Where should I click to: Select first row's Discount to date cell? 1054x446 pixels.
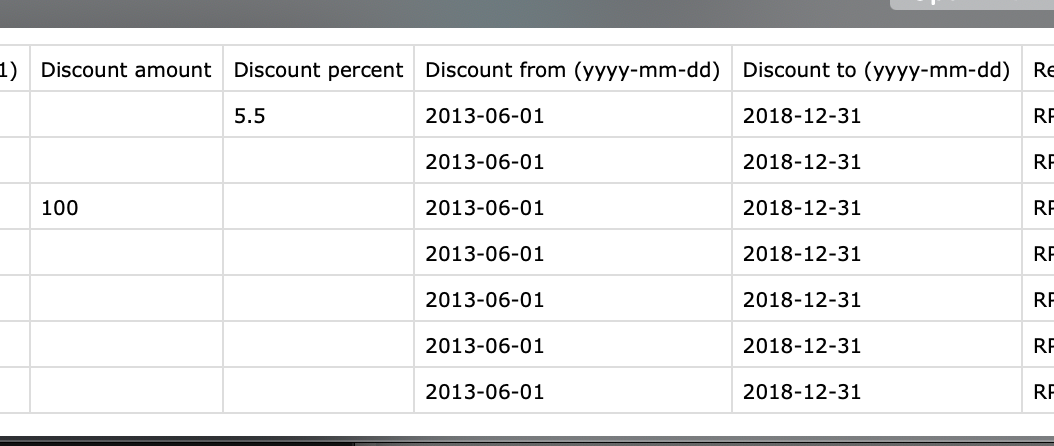pos(877,115)
